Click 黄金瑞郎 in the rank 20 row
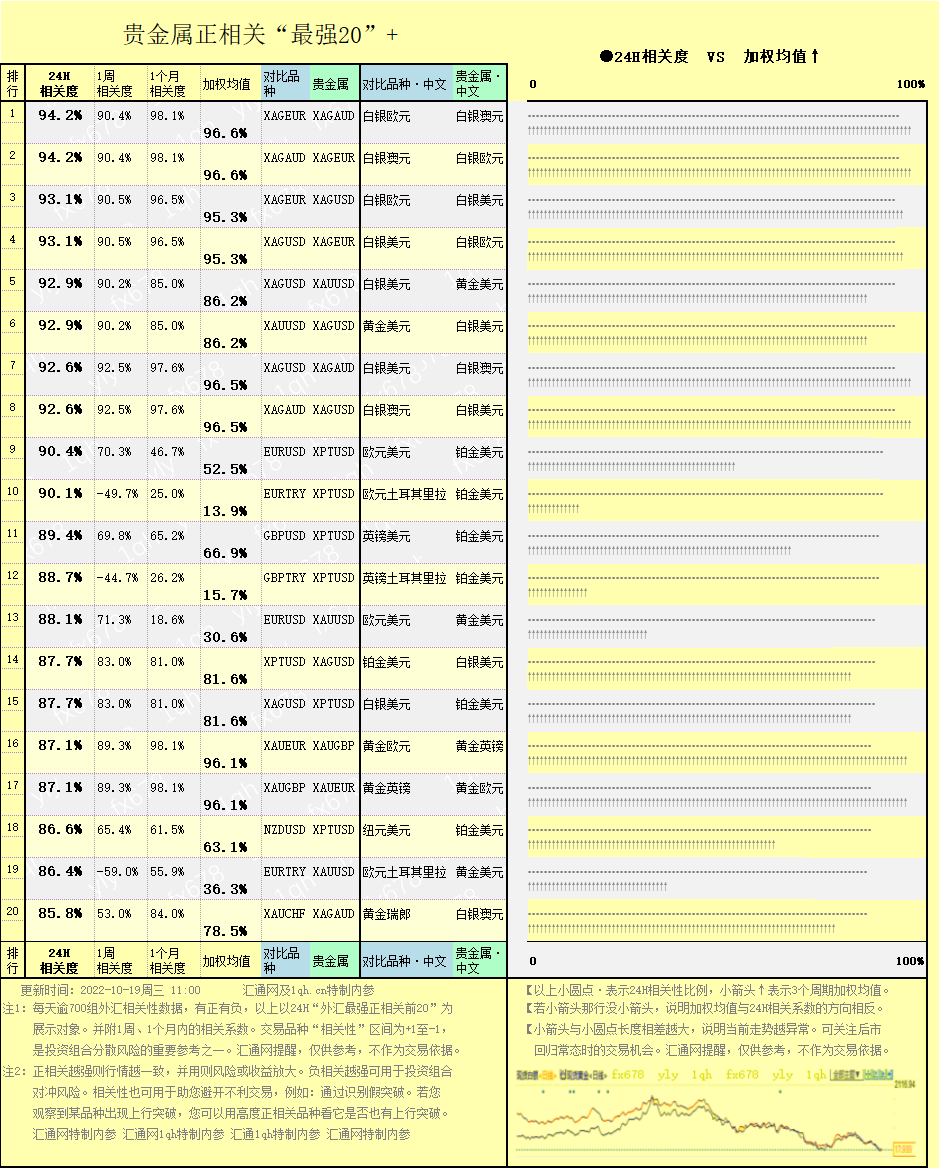The height and width of the screenshot is (1168, 939). click(x=386, y=914)
